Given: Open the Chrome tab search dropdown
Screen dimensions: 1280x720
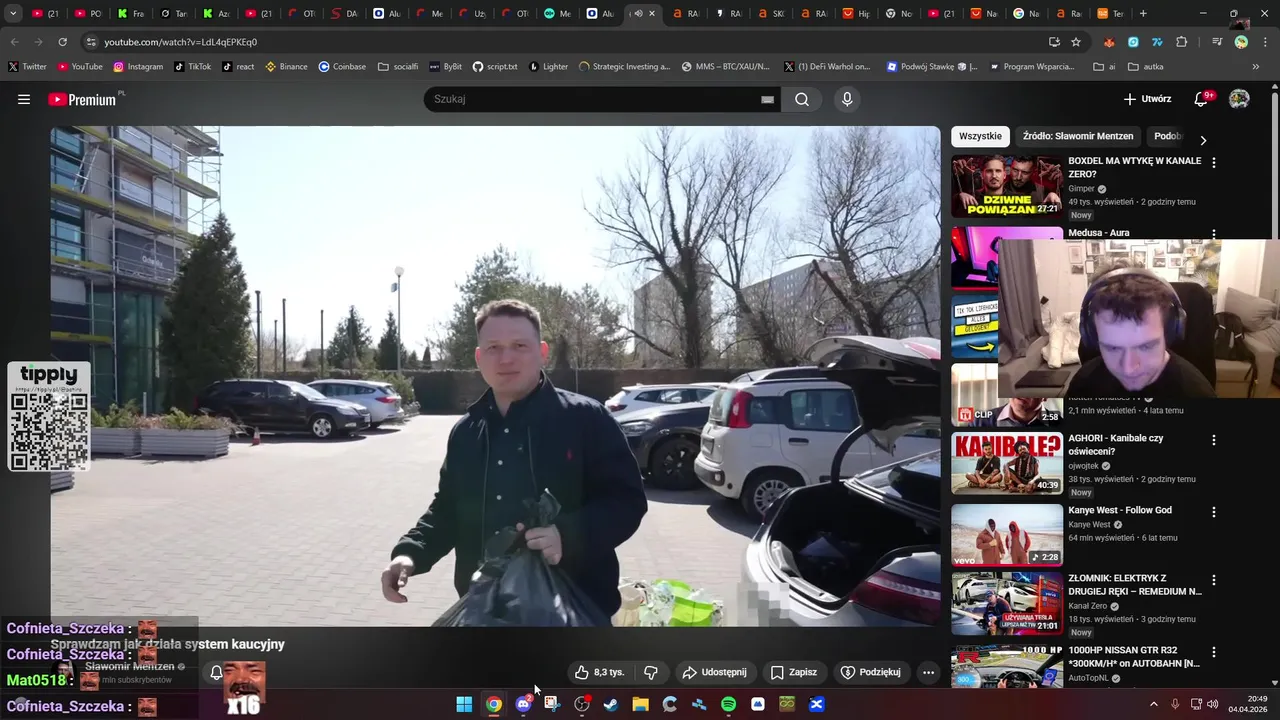Looking at the screenshot, I should [x=13, y=14].
